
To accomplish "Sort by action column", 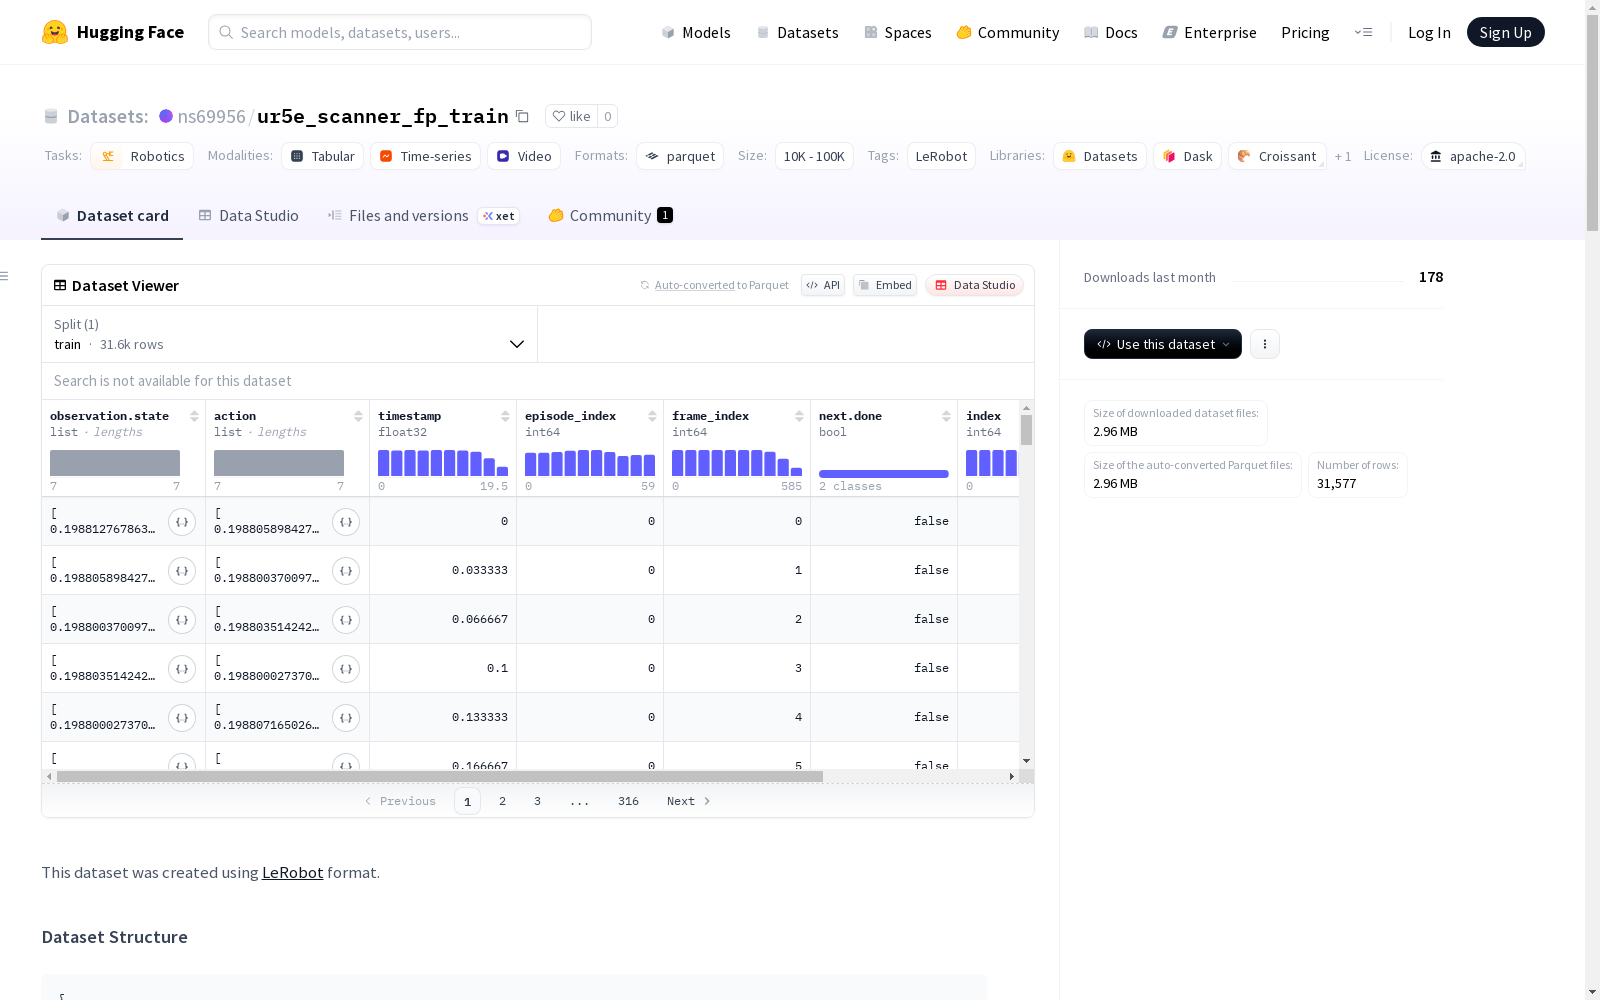I will click(358, 416).
